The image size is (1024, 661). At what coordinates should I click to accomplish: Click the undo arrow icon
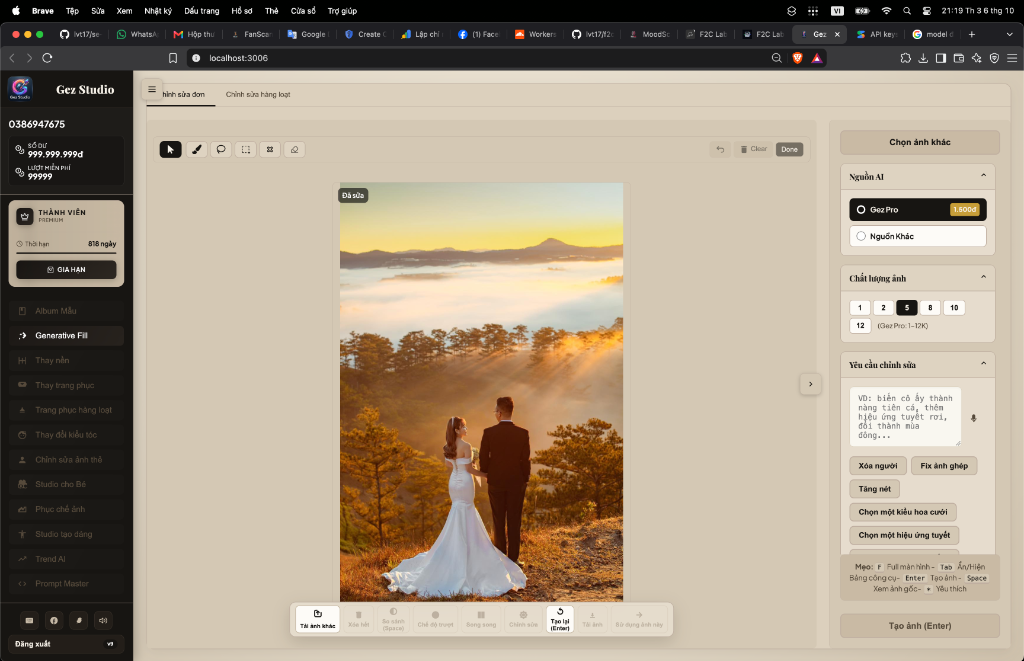coord(720,150)
